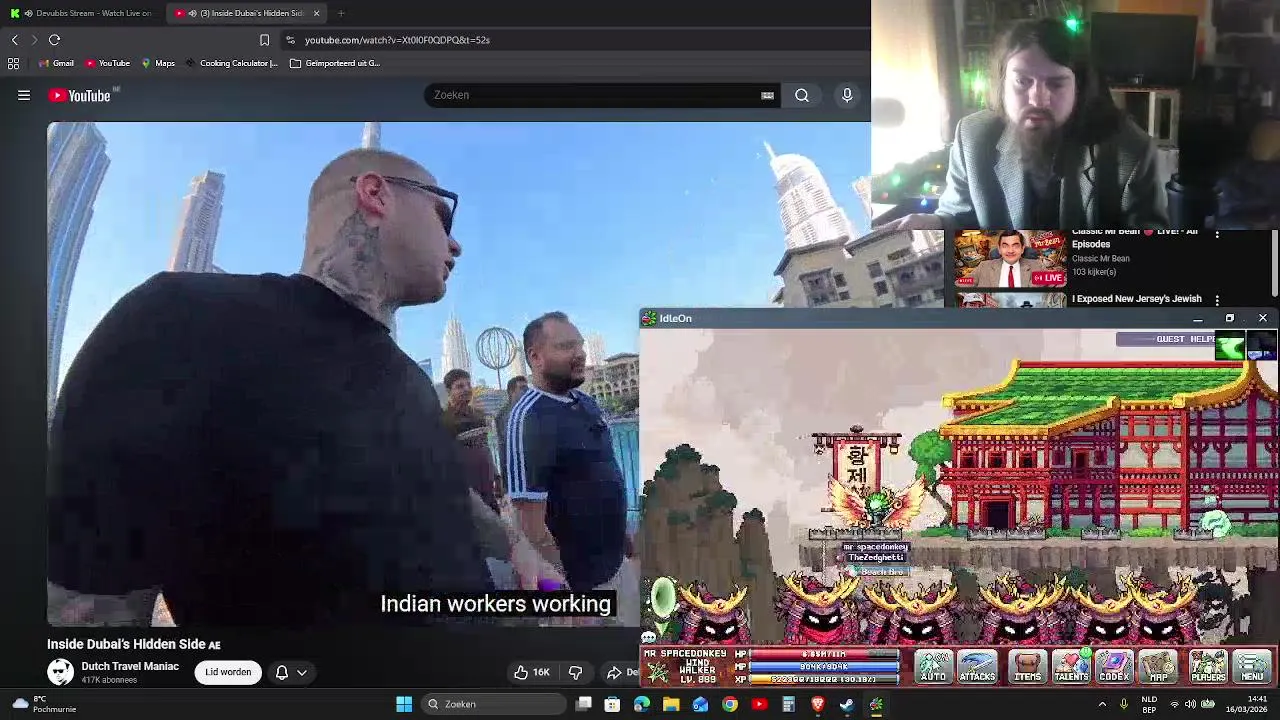Click the site settings icon in address bar
1280x720 pixels.
[290, 40]
